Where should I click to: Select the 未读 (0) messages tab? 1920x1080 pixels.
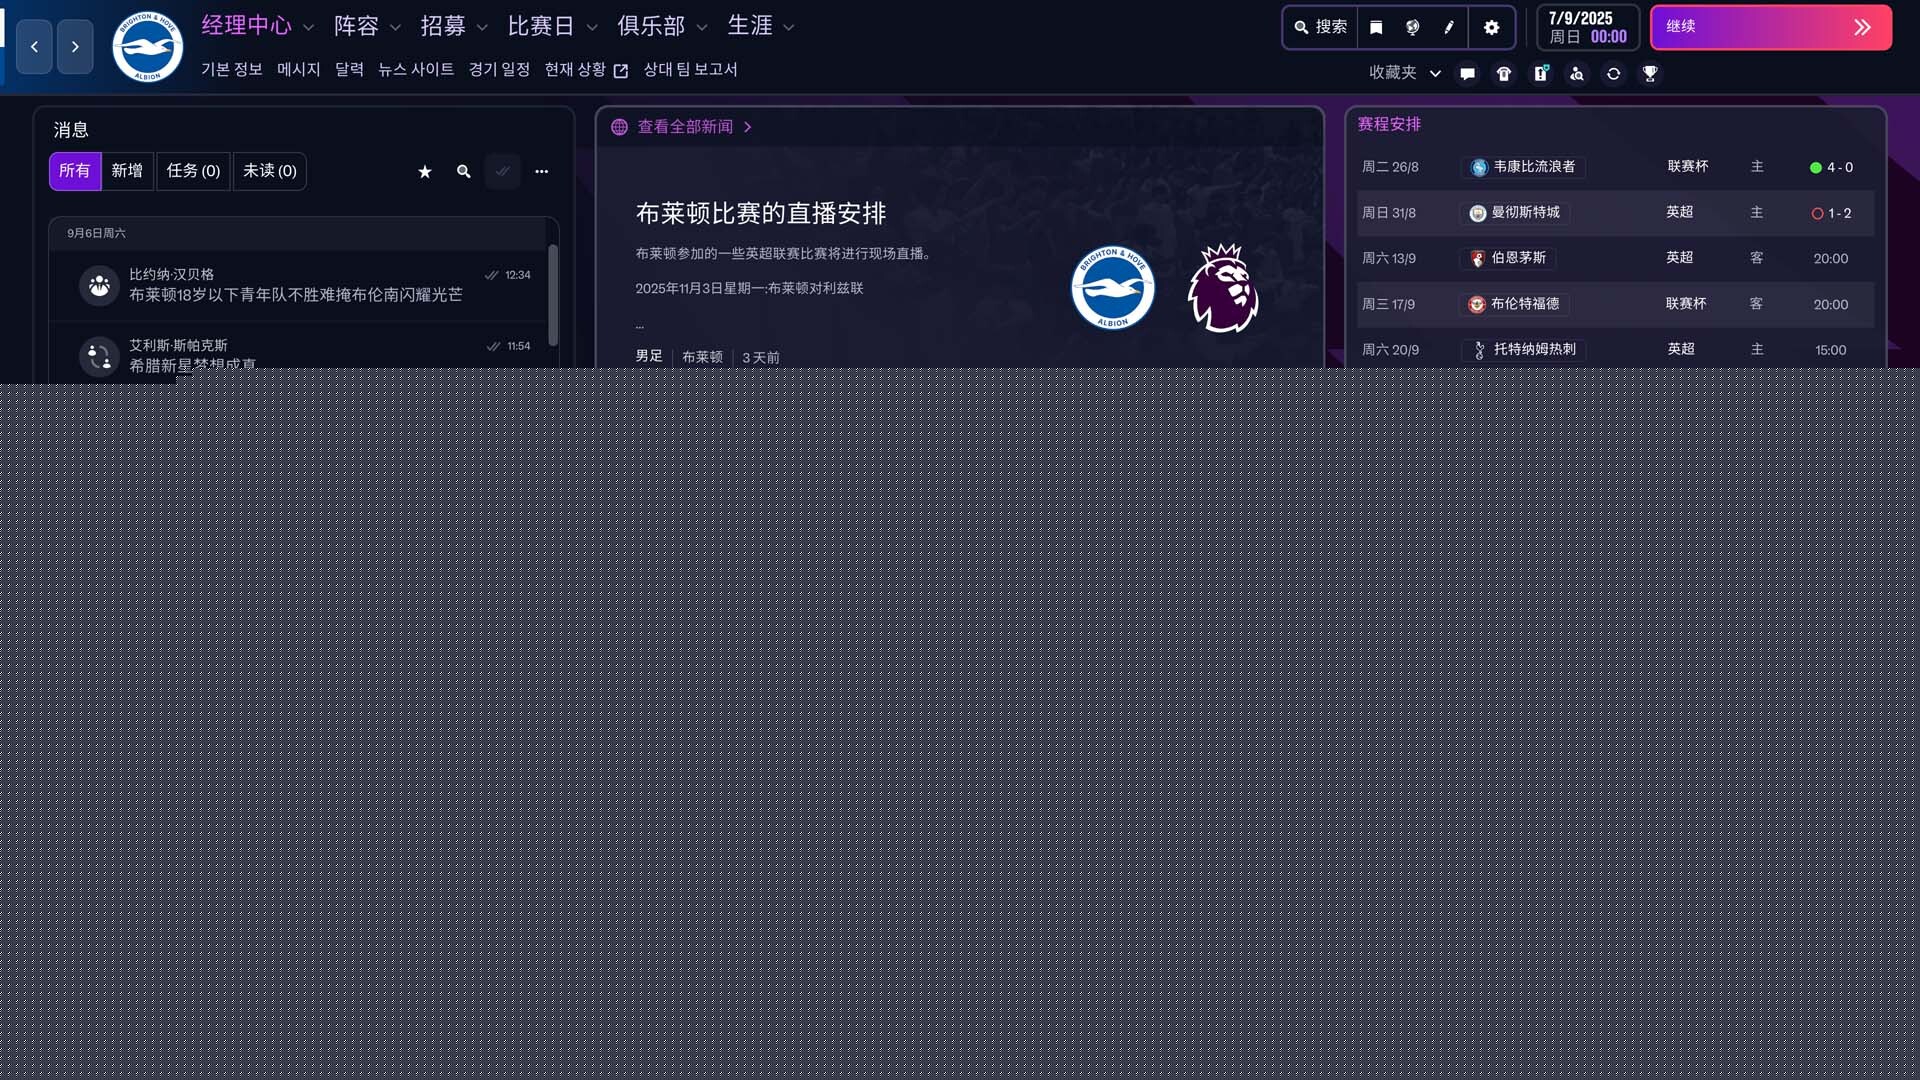tap(270, 171)
